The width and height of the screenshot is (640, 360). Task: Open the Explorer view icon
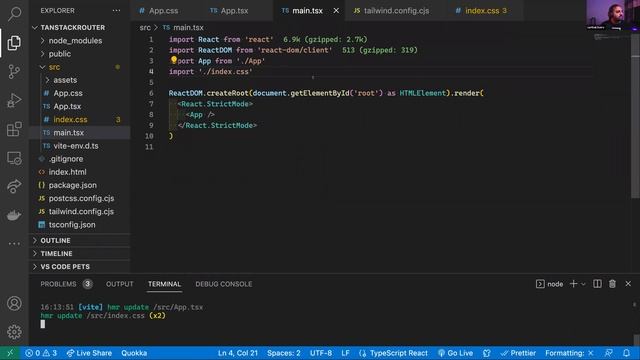14,42
